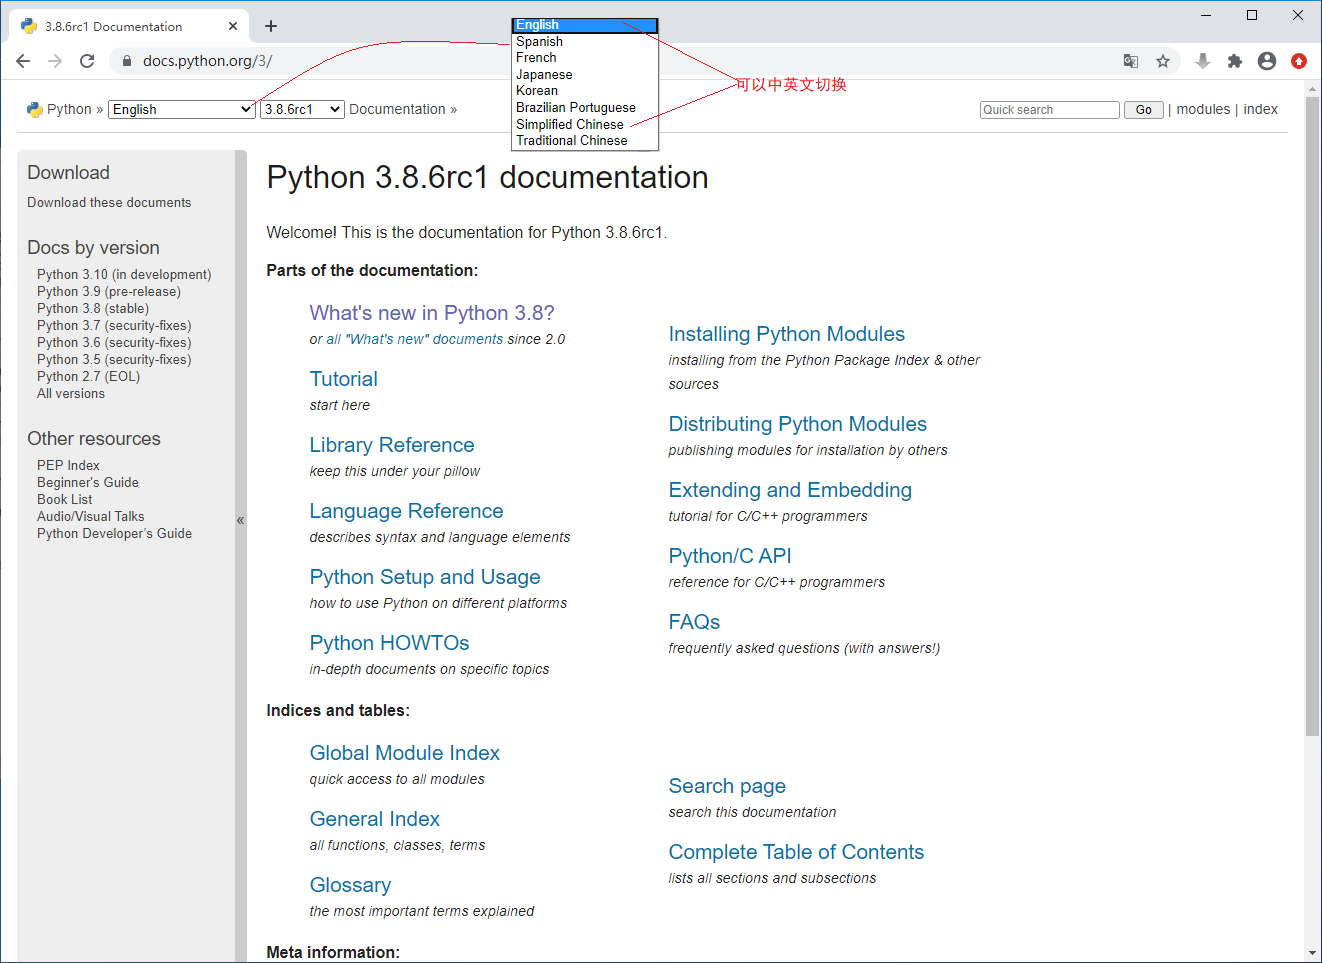The width and height of the screenshot is (1322, 963).
Task: Open the 3.8.6rc1 version dropdown
Action: (x=302, y=109)
